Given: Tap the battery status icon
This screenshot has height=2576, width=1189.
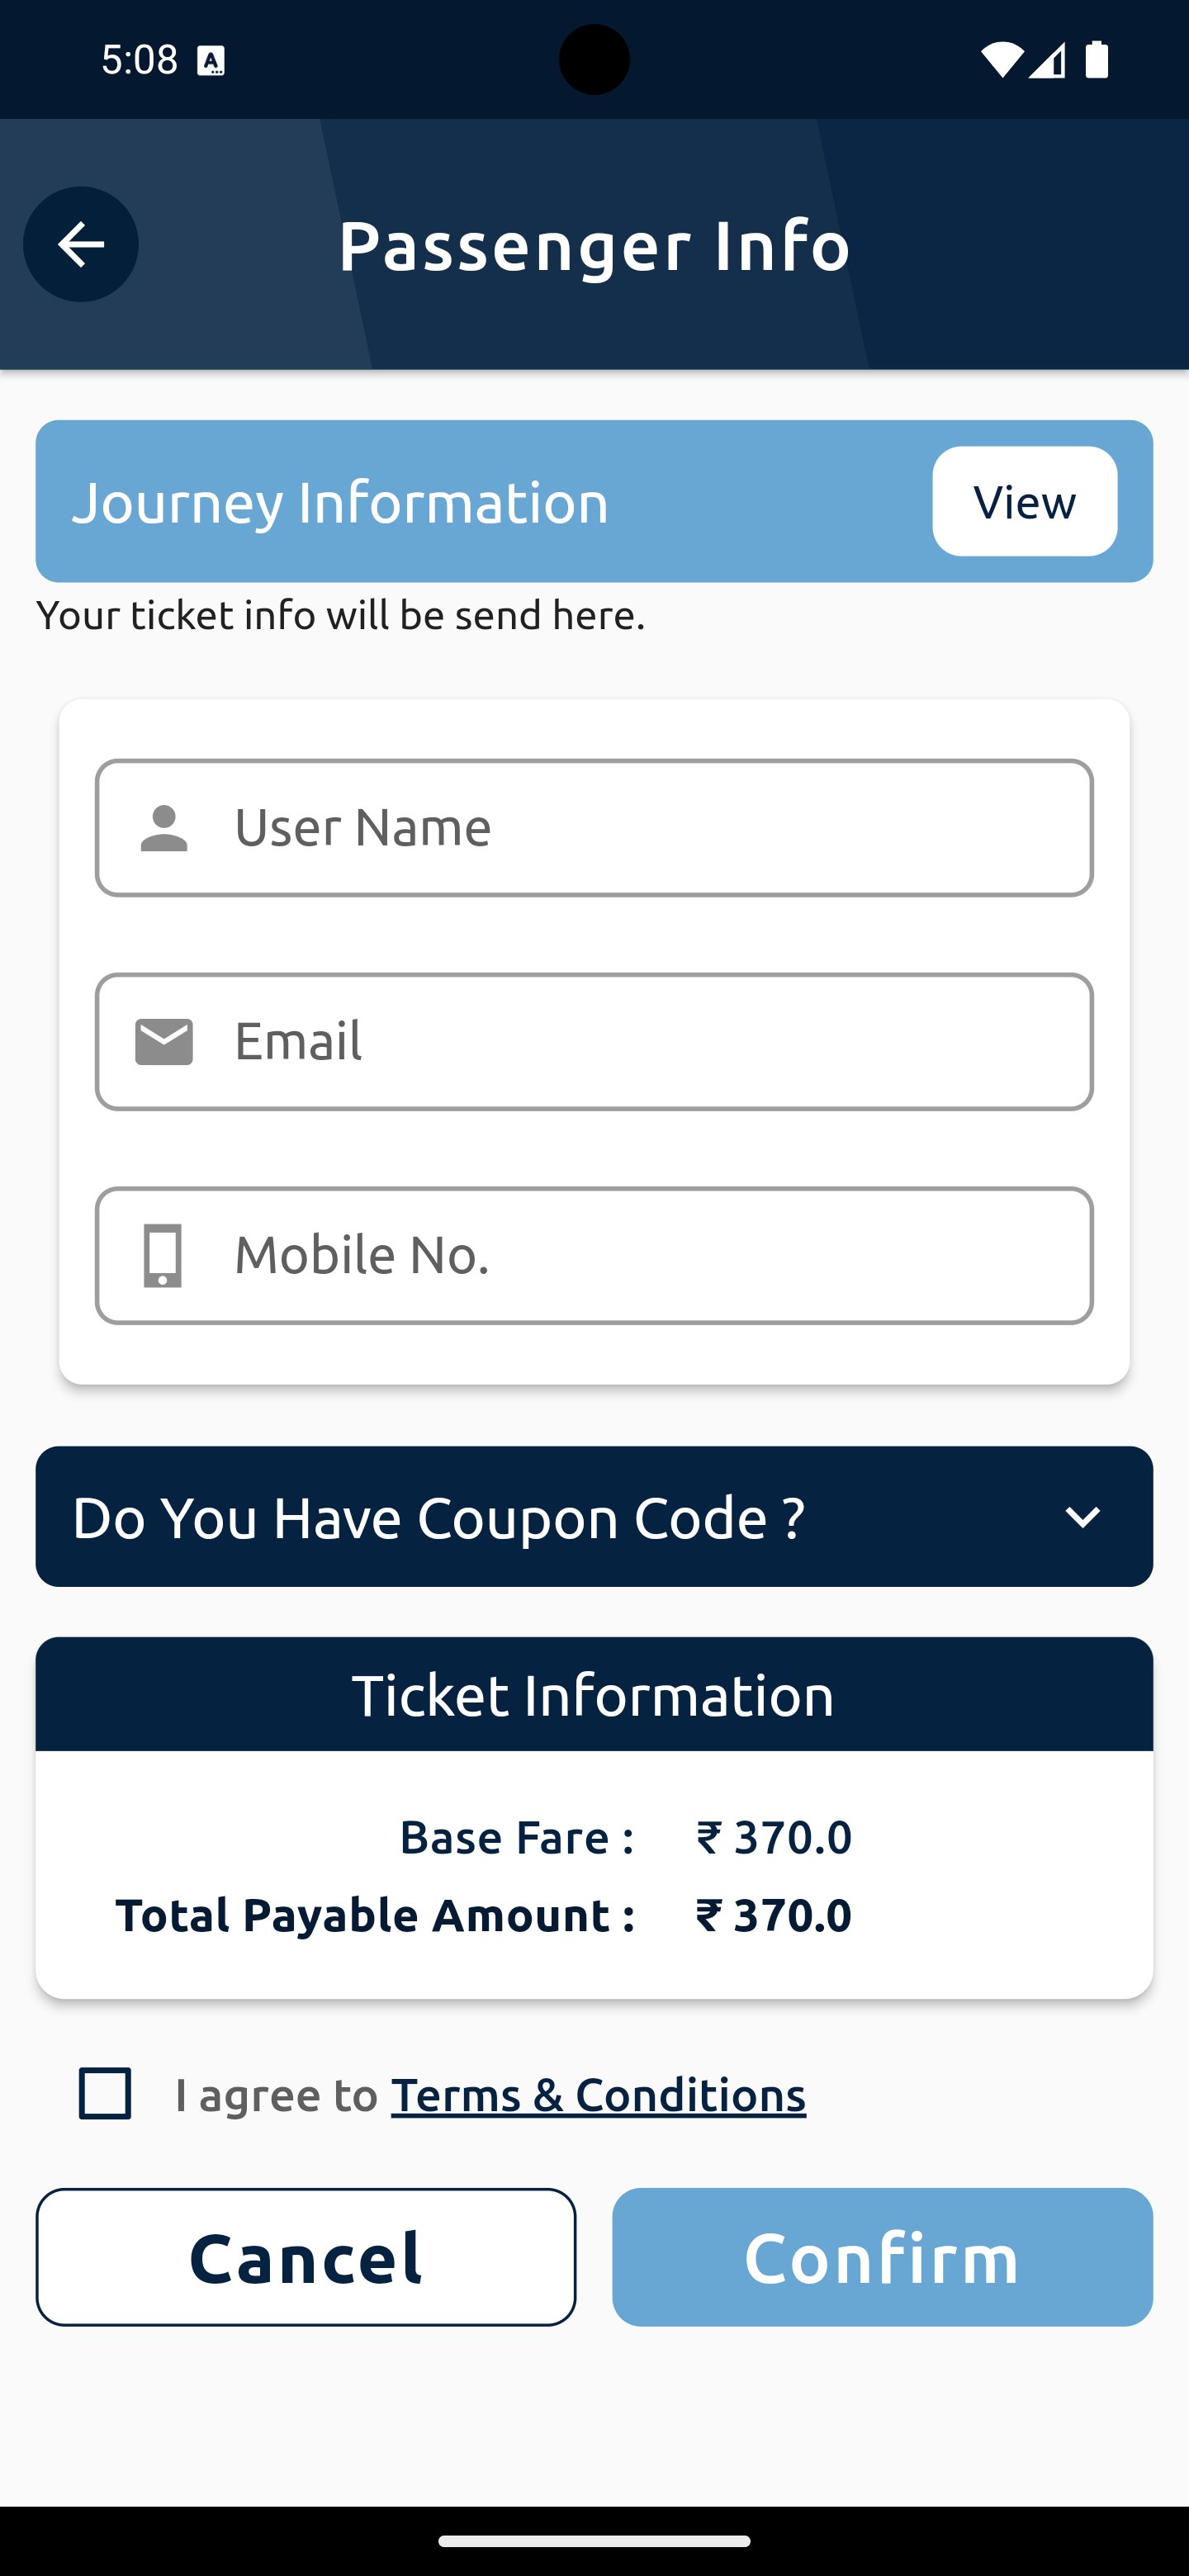Looking at the screenshot, I should [x=1097, y=60].
